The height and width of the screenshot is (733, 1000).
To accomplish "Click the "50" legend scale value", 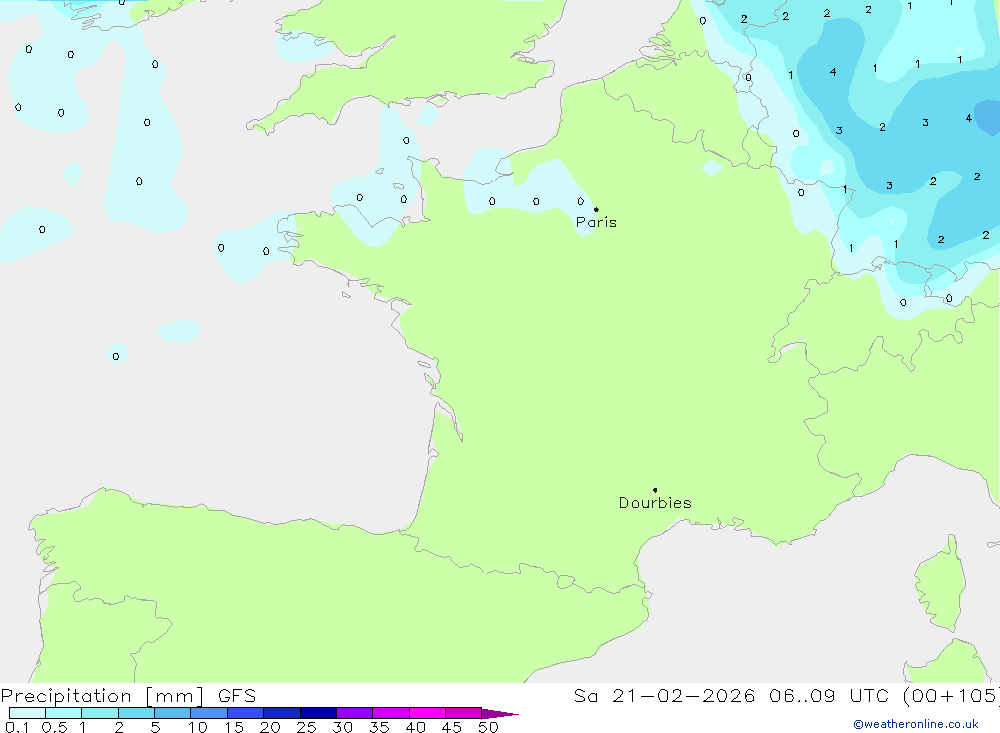I will (x=488, y=727).
